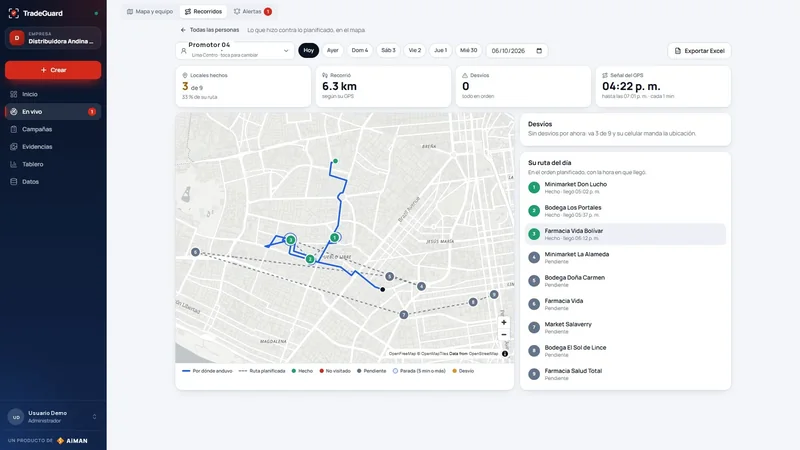Switch to Mapa y equipo tab
The width and height of the screenshot is (800, 450).
click(150, 11)
